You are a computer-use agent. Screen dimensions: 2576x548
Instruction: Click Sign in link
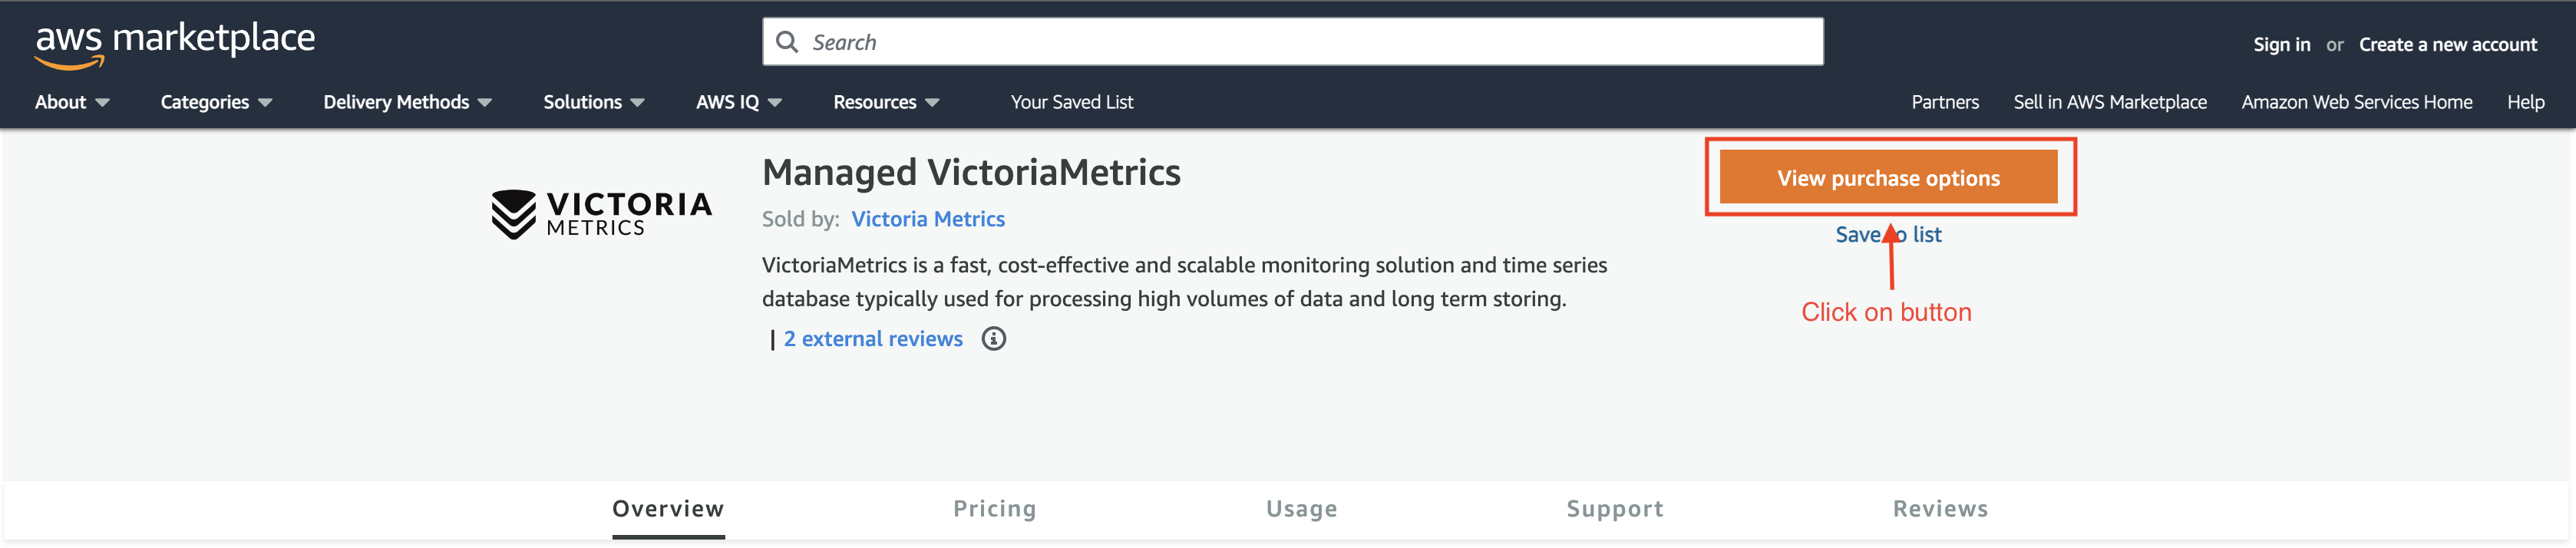2281,45
